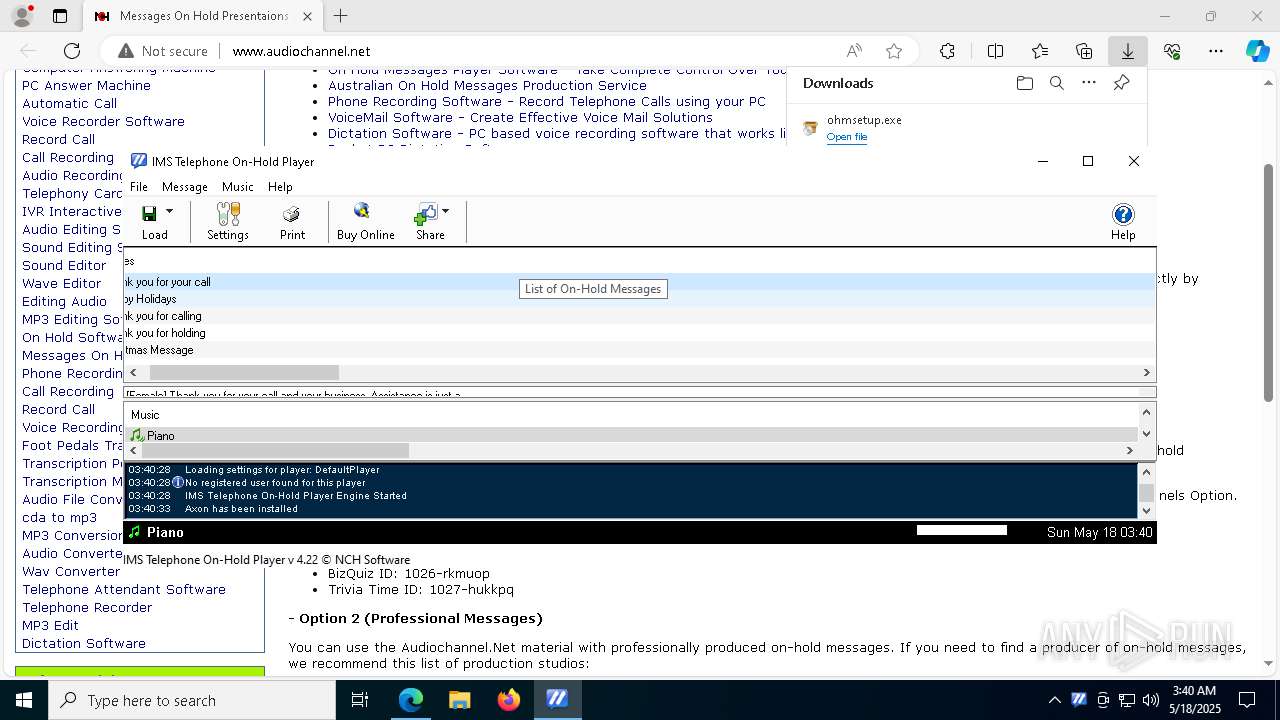Viewport: 1280px width, 720px height.
Task: Click the Edge Downloads toolbar button
Action: 1127,51
